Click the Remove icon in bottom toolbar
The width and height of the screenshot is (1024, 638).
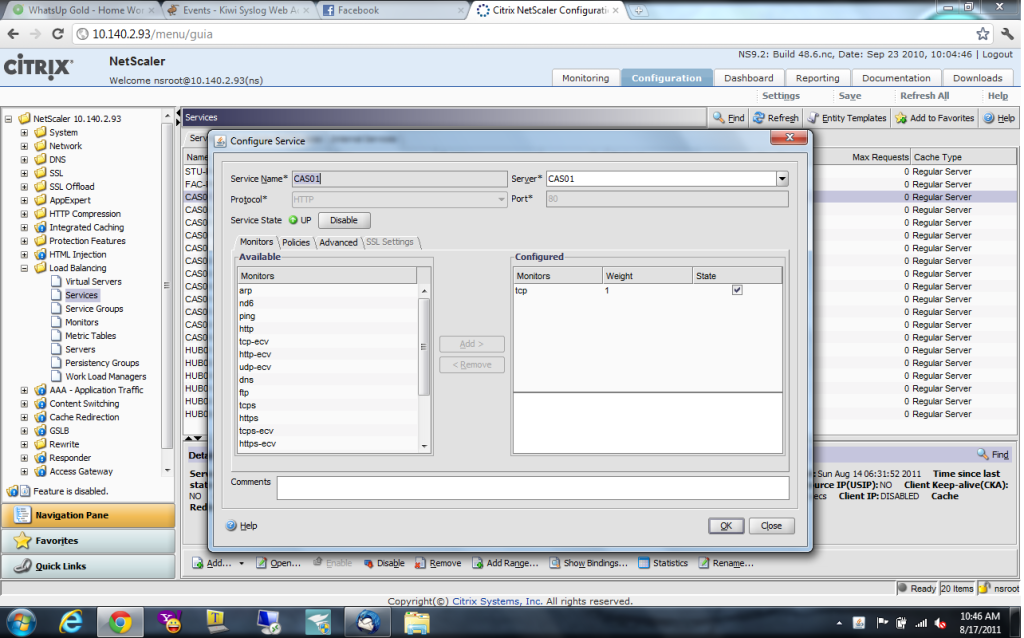421,563
